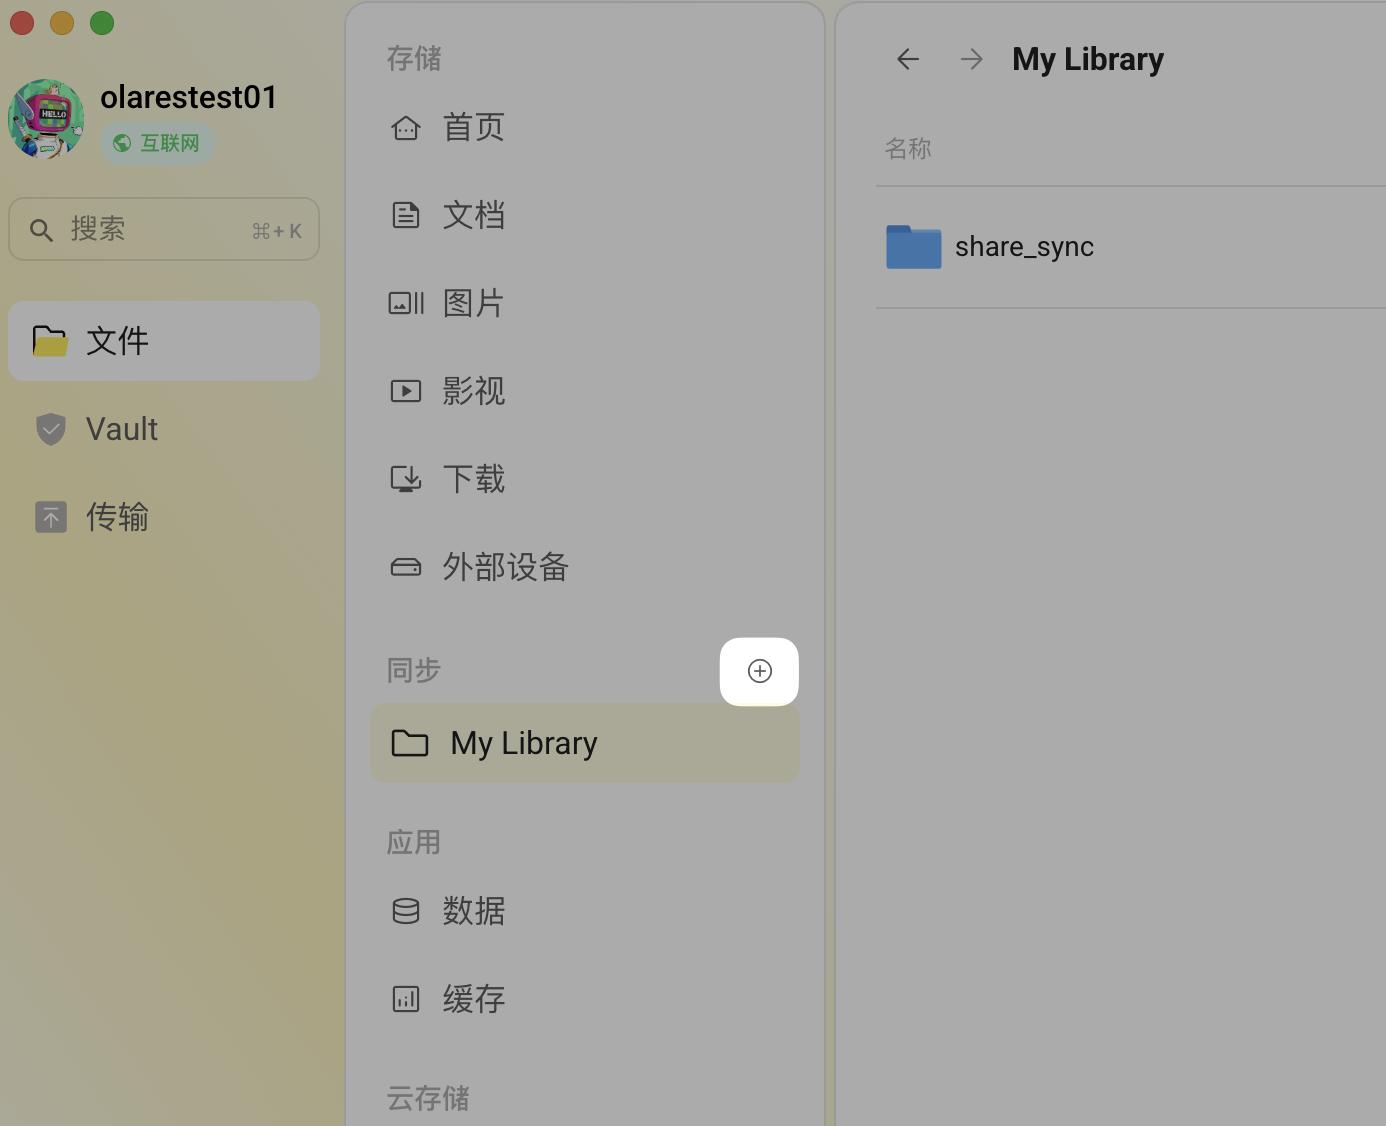Open the 影视 videos section
This screenshot has width=1386, height=1126.
click(x=473, y=391)
